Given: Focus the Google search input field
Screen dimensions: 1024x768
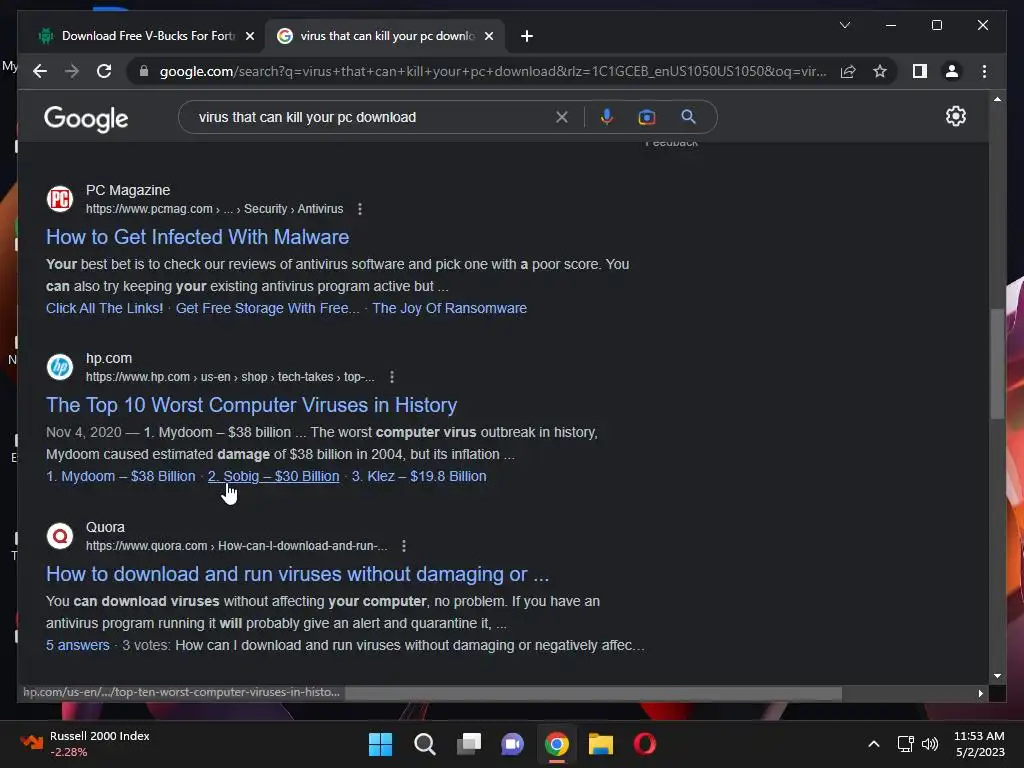Looking at the screenshot, I should [x=372, y=117].
